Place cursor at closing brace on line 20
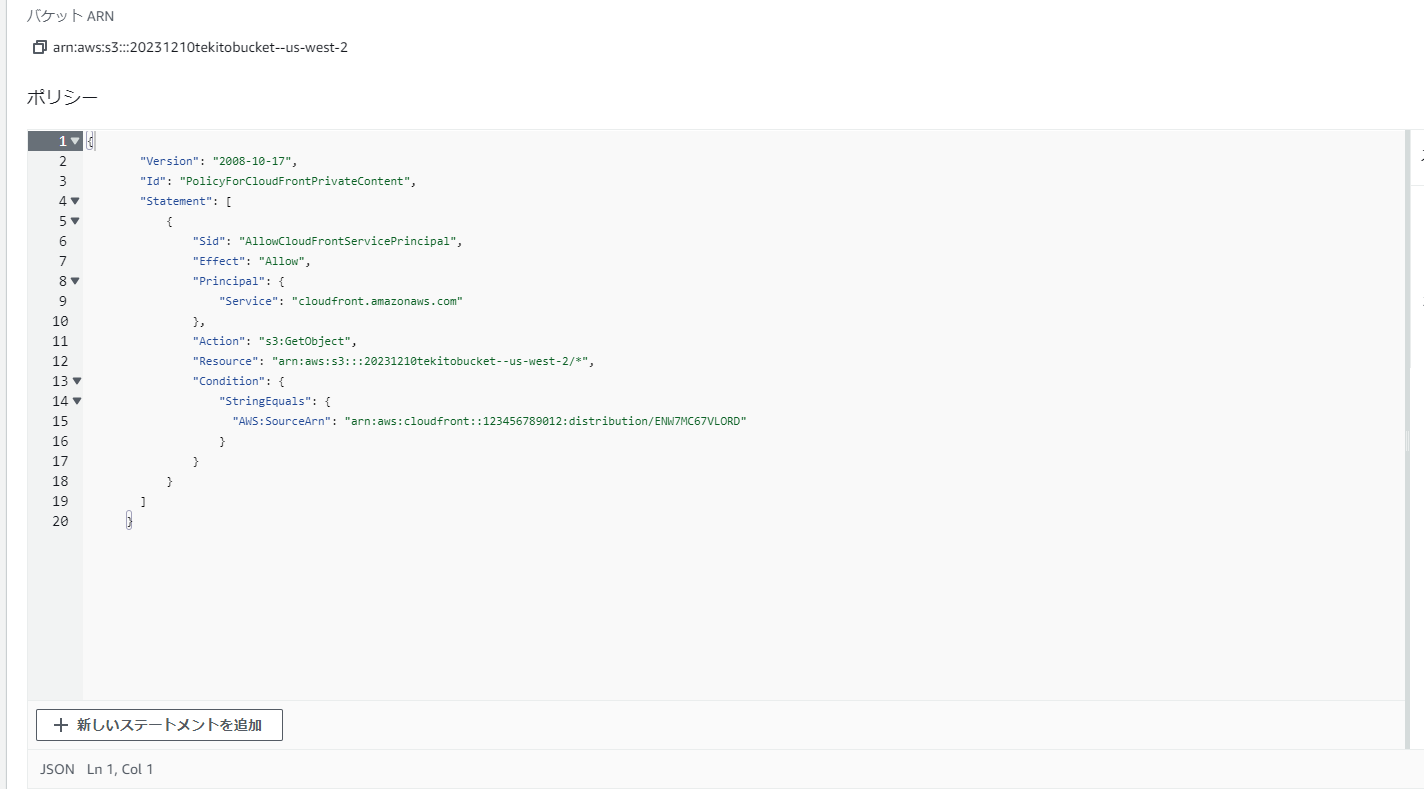The image size is (1424, 789). point(130,521)
